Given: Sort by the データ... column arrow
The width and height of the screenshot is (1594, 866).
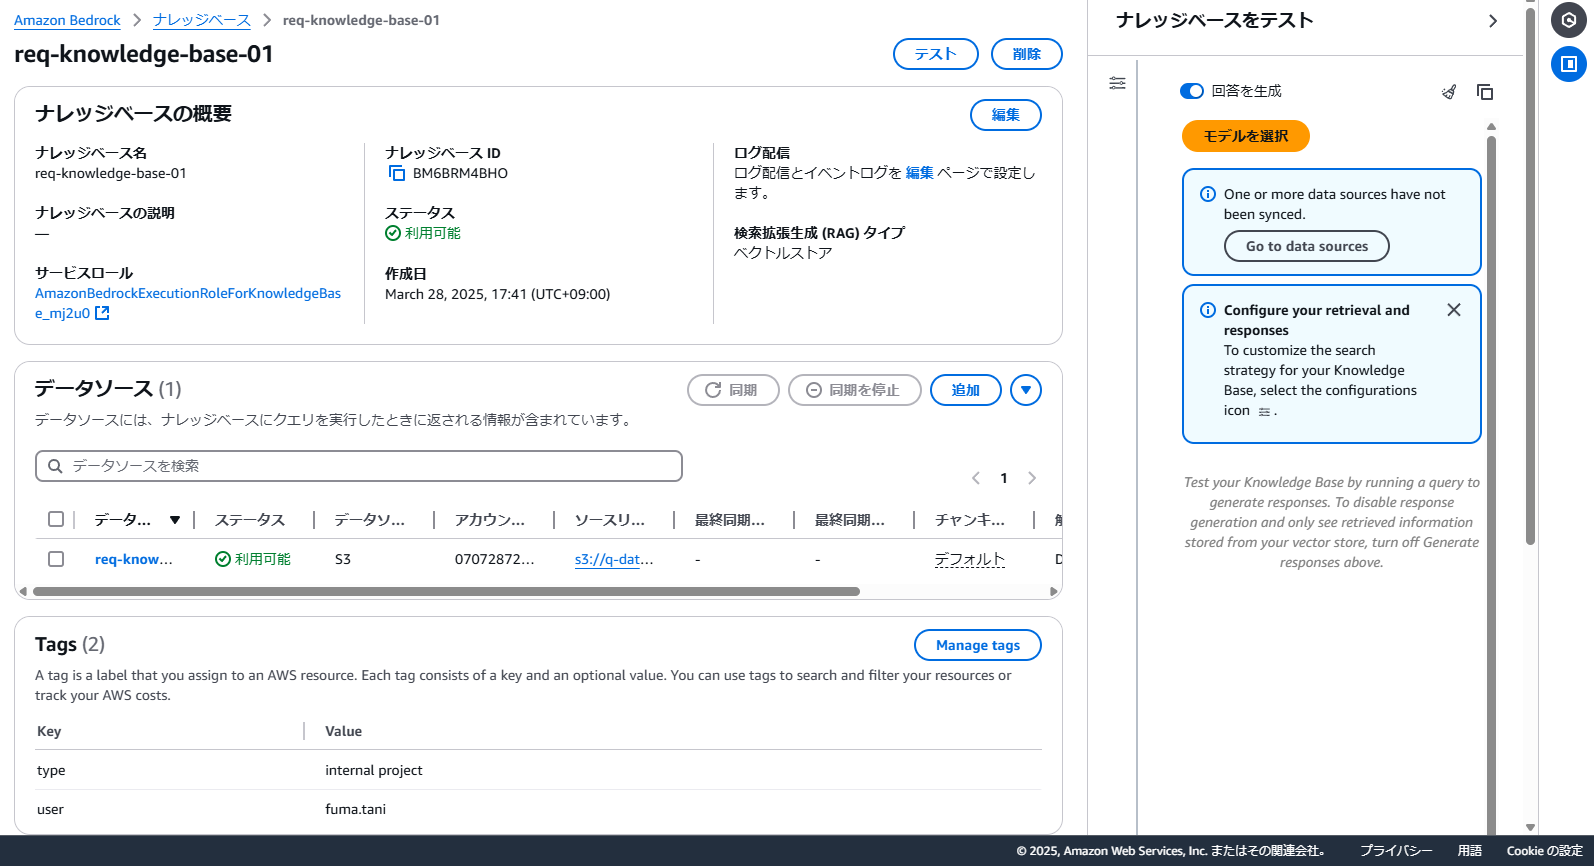Looking at the screenshot, I should coord(175,520).
